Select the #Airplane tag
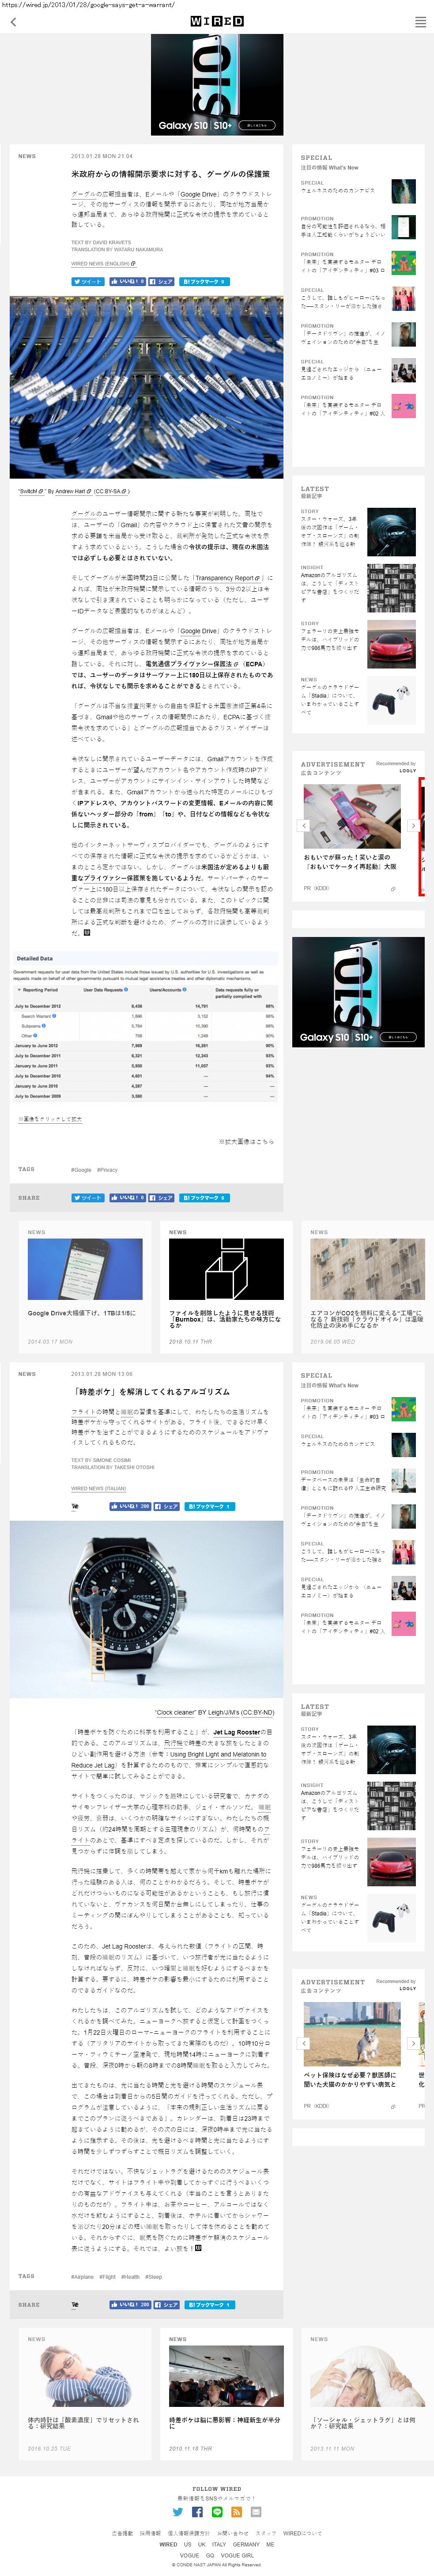 82,2276
